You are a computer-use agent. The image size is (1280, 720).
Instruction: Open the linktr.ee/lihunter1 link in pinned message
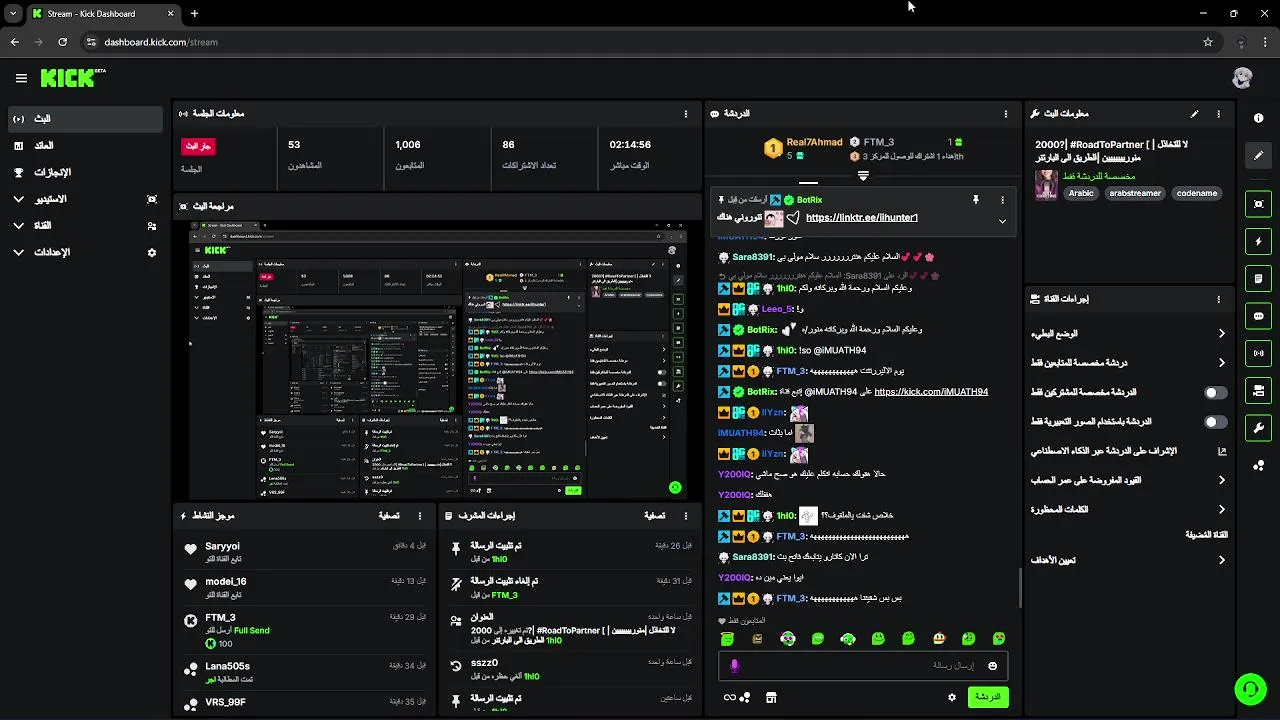tap(861, 218)
